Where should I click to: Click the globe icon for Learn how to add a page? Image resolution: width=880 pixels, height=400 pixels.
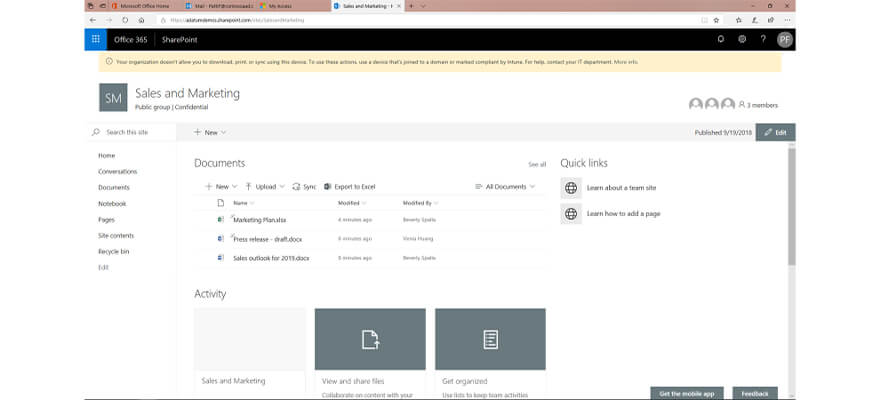[x=571, y=214]
